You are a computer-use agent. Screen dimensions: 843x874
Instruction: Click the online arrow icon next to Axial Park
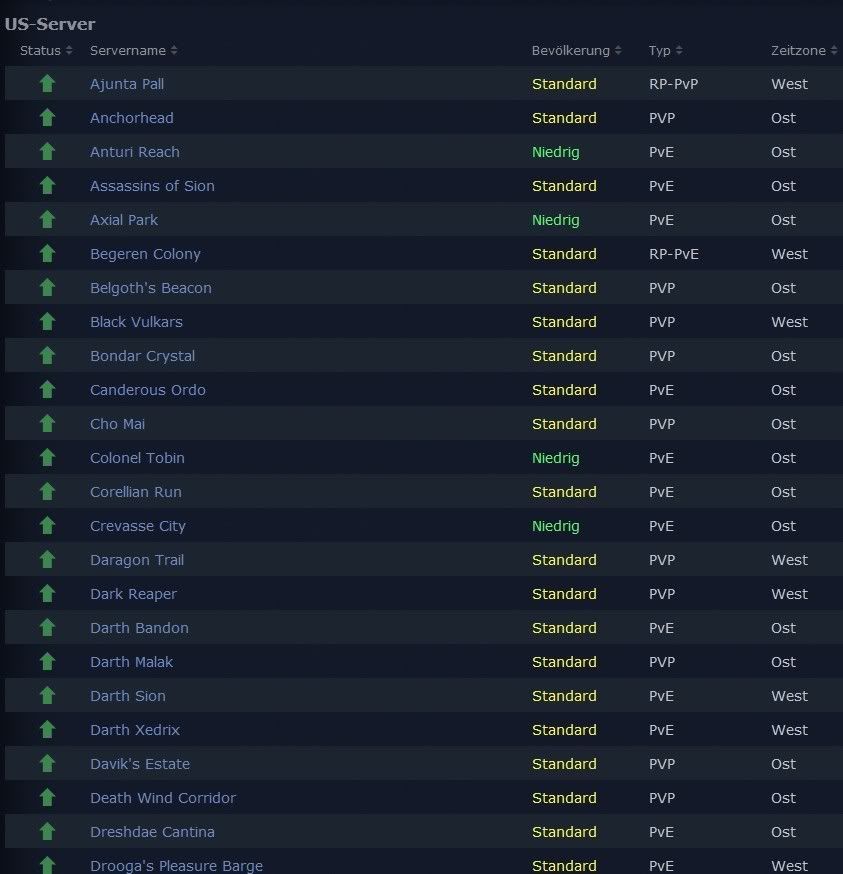click(47, 220)
